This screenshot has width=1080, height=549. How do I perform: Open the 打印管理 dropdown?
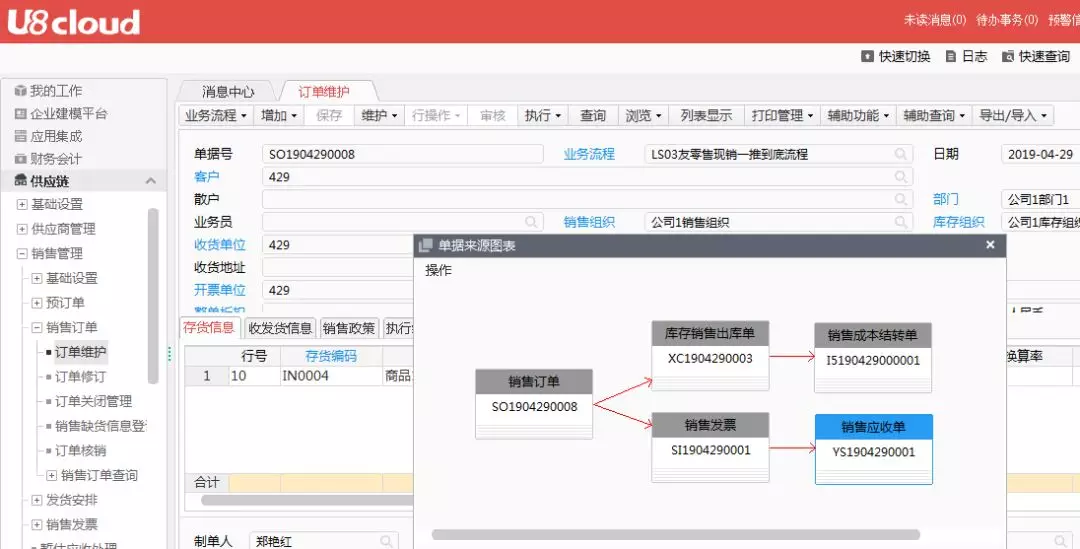pyautogui.click(x=782, y=115)
